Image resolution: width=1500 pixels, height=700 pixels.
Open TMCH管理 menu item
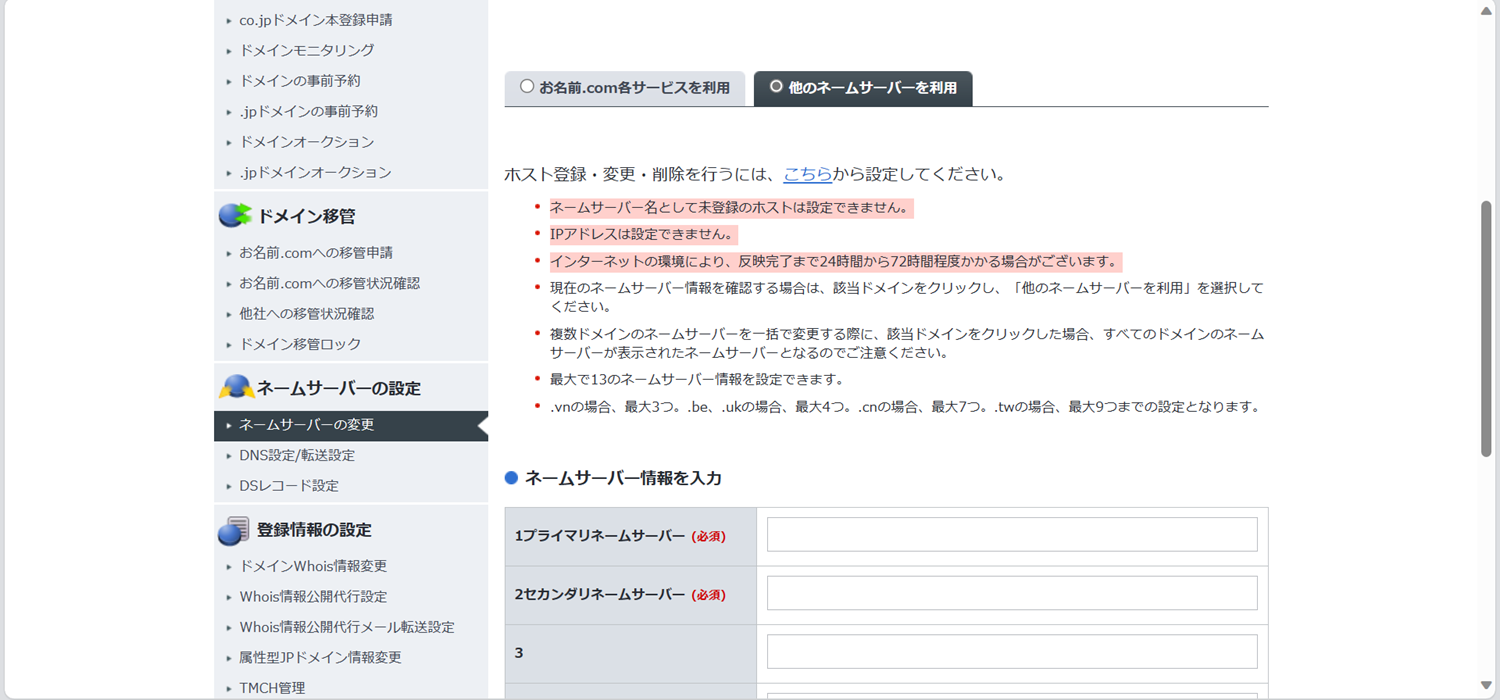tap(272, 688)
